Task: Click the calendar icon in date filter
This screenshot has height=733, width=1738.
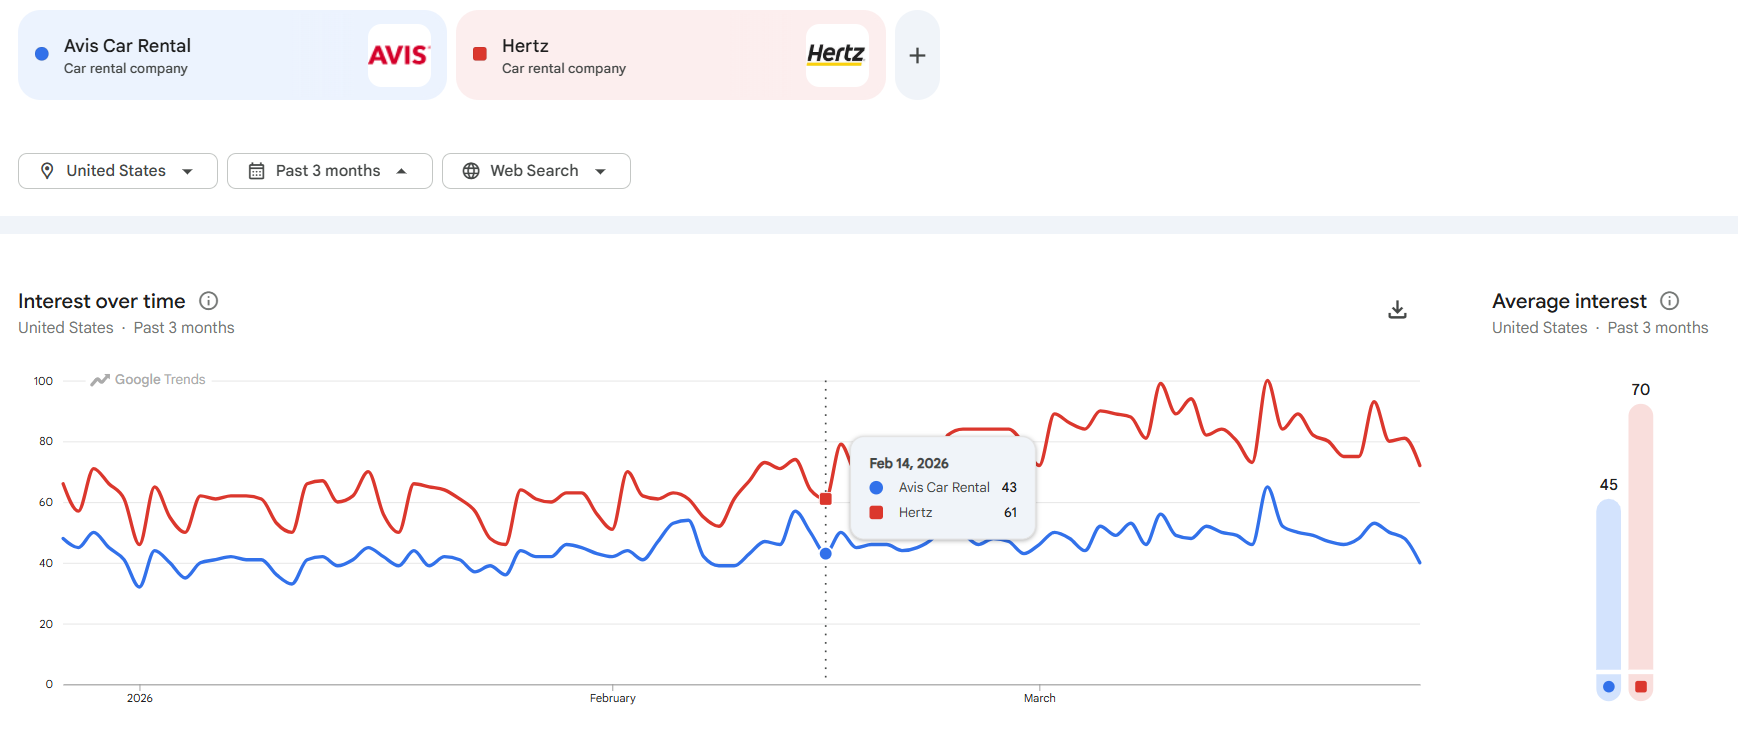Action: (256, 171)
